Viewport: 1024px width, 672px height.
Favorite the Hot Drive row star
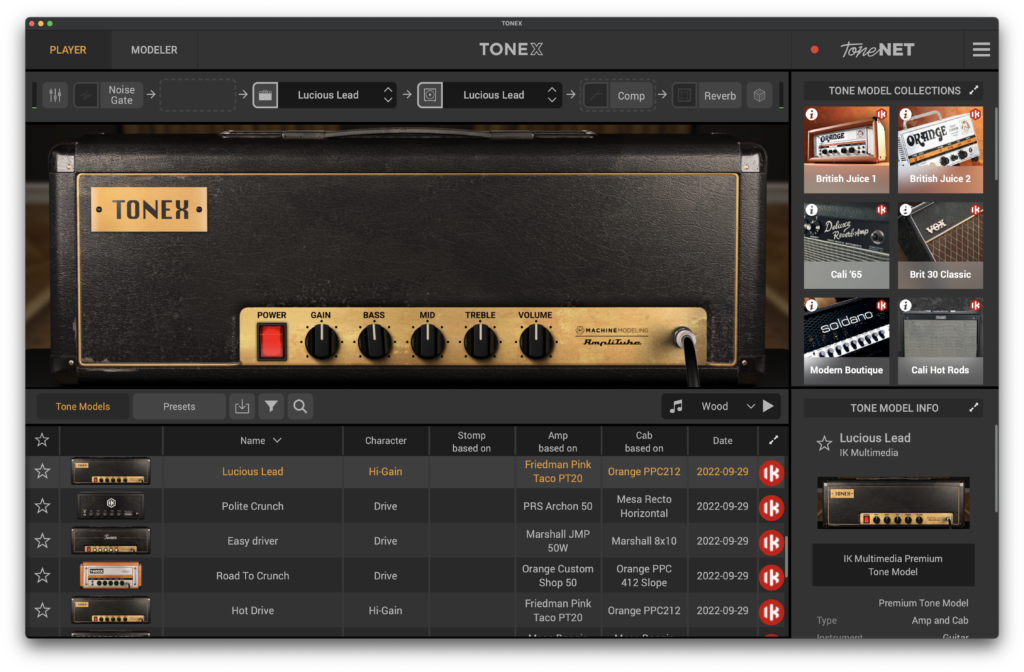42,610
